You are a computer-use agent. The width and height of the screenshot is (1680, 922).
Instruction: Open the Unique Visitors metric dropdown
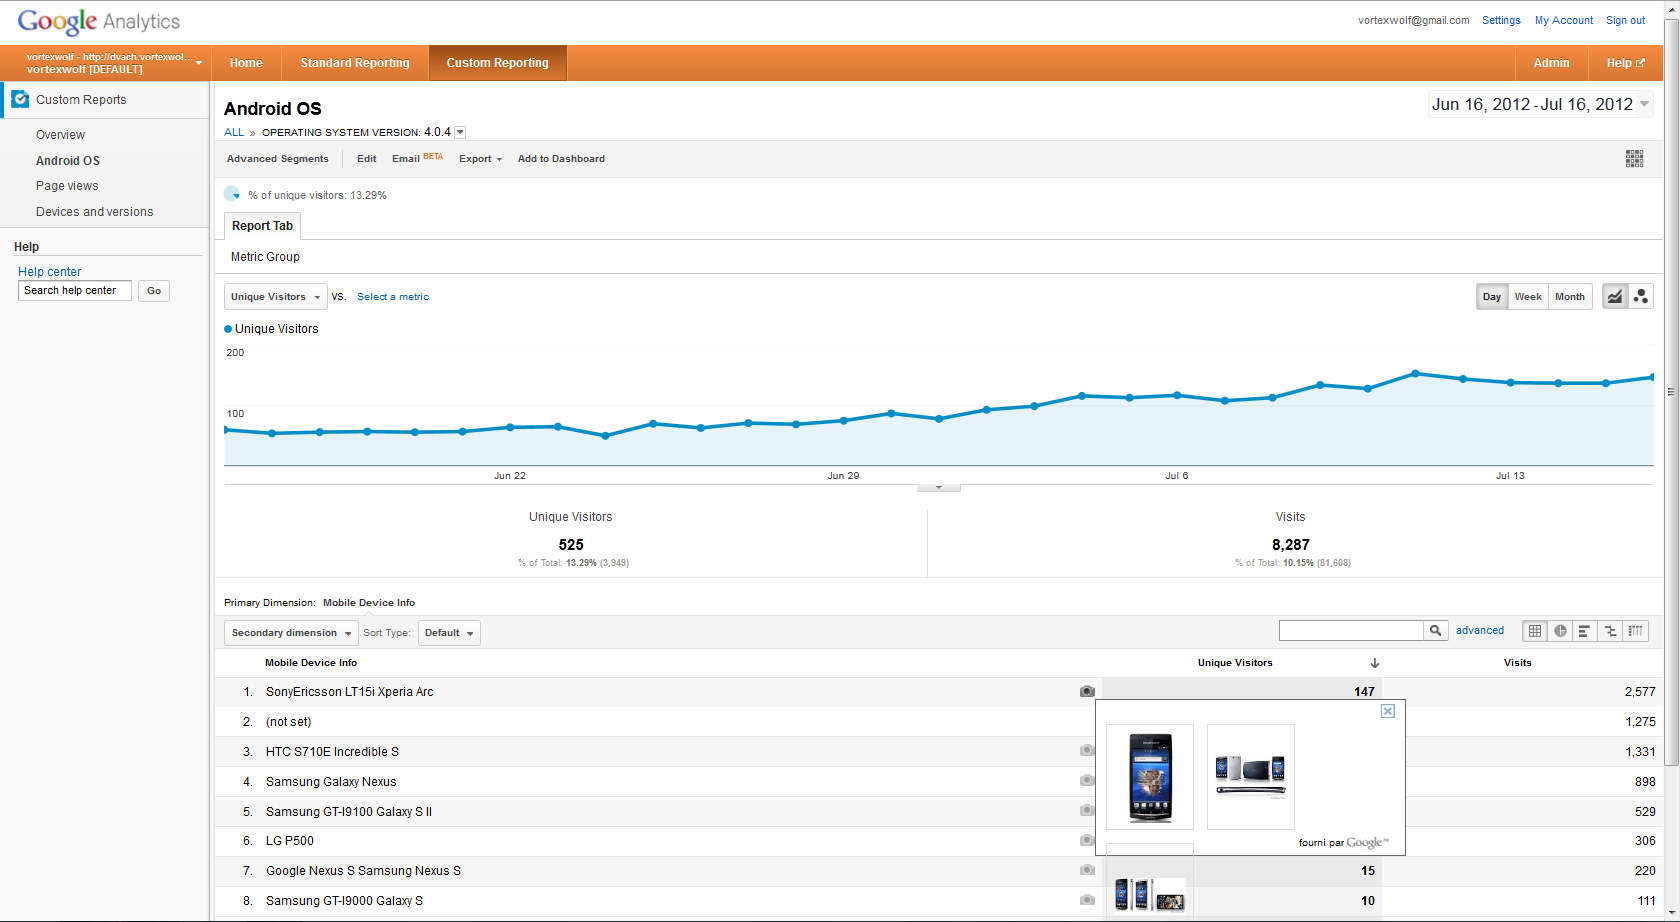point(275,296)
